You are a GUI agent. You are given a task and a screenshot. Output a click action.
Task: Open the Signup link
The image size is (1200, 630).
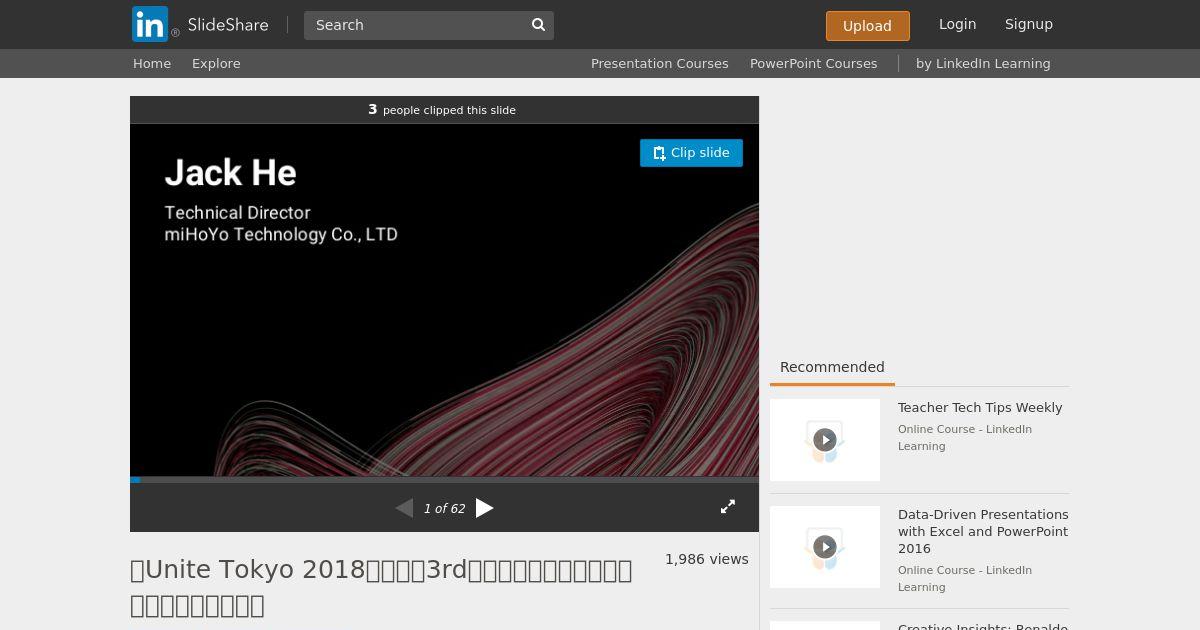pyautogui.click(x=1029, y=24)
